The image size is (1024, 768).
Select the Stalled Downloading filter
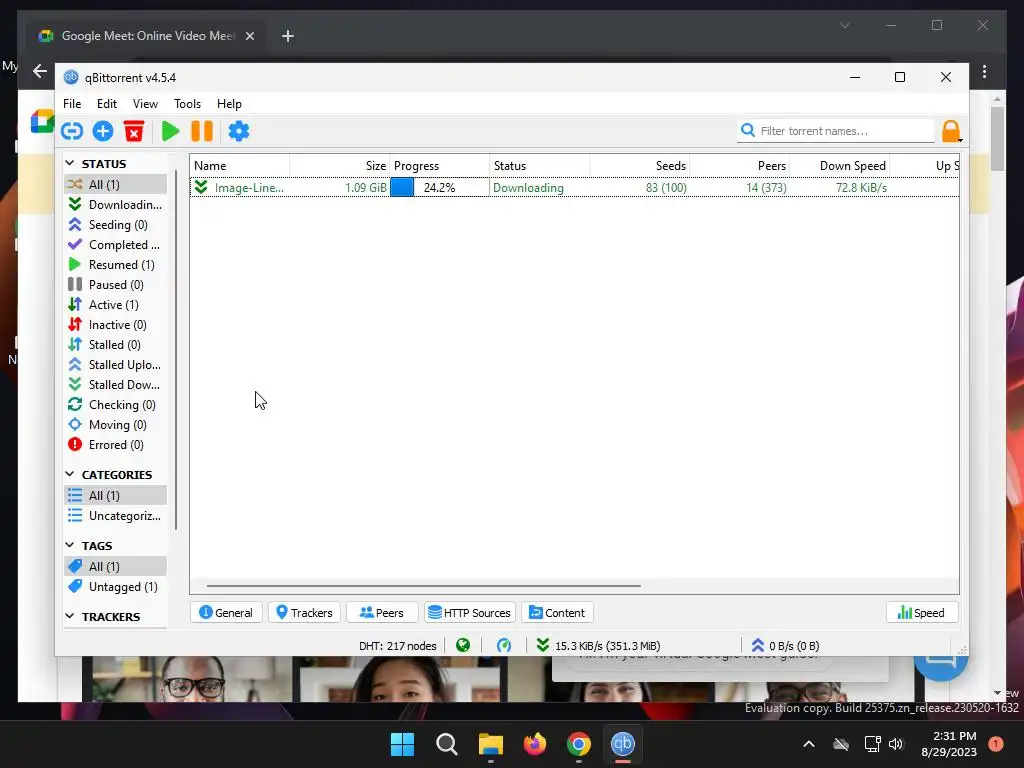click(x=116, y=385)
